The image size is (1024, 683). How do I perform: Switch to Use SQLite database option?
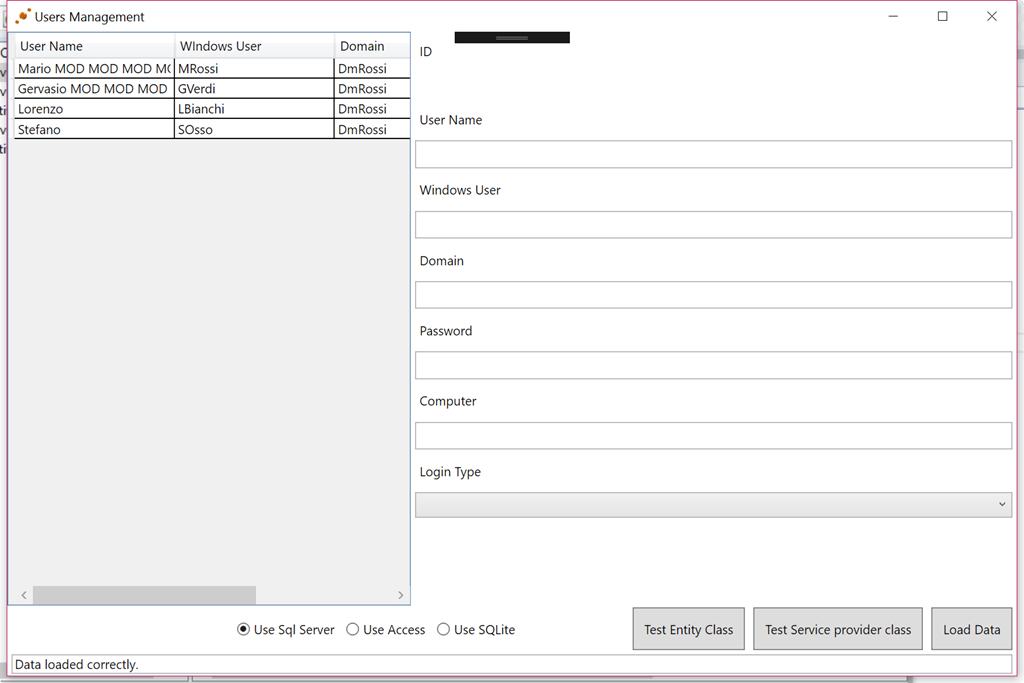443,630
